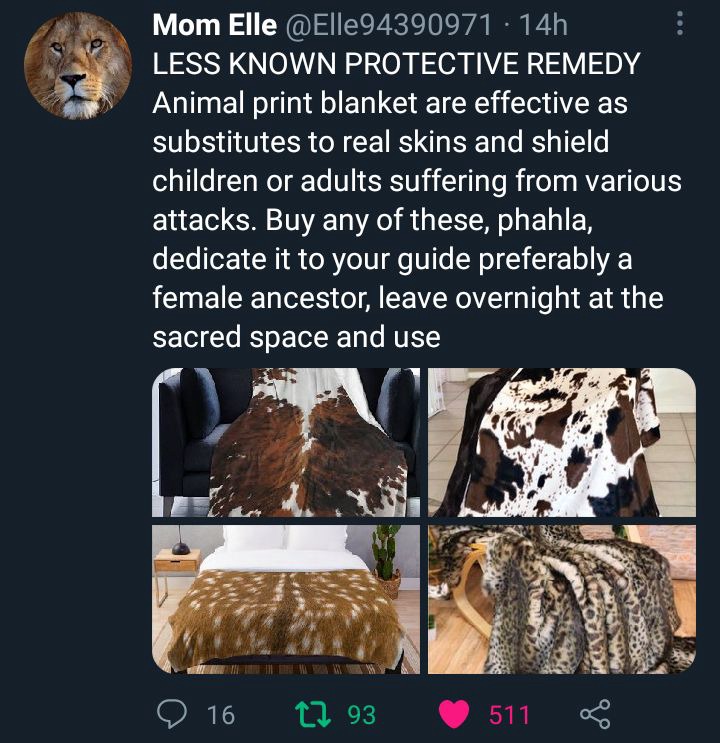Screen dimensions: 720x743
Task: Click the 93 retweets count
Action: pos(362,715)
